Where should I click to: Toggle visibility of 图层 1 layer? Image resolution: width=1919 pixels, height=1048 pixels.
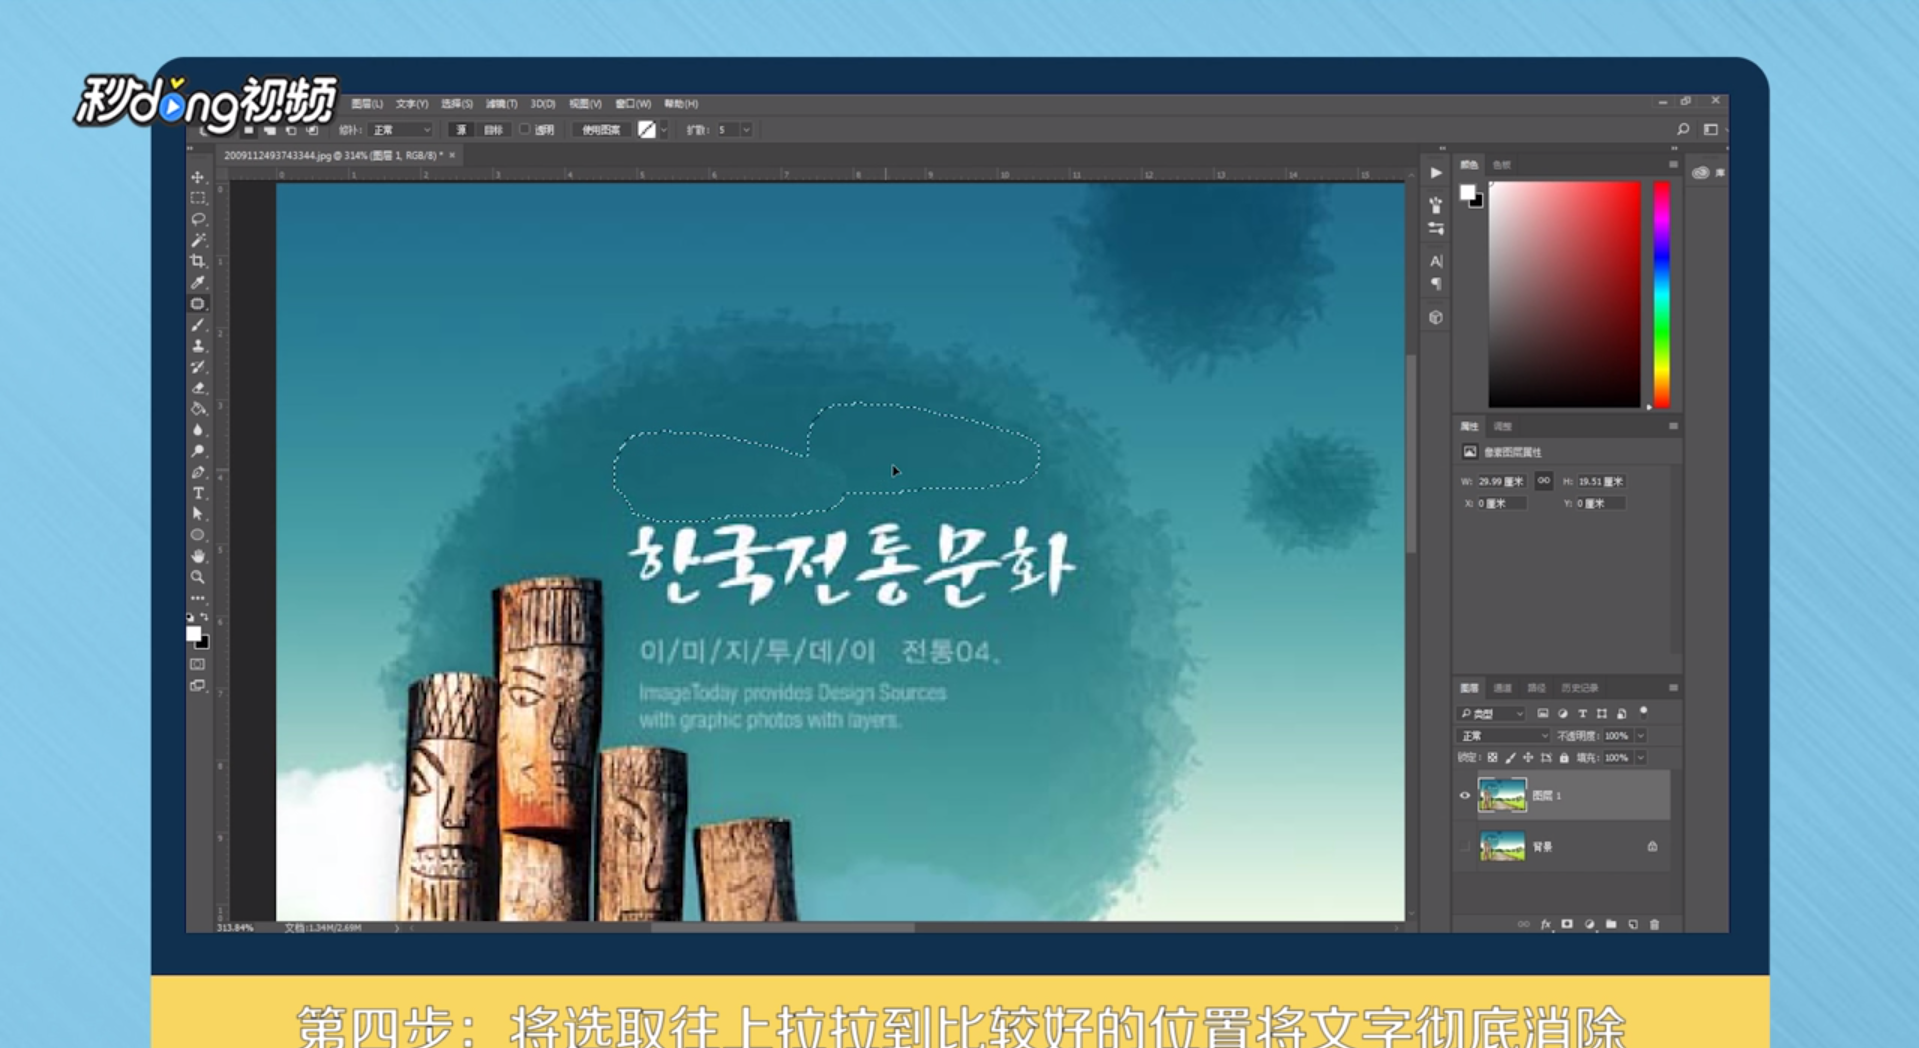[x=1465, y=796]
